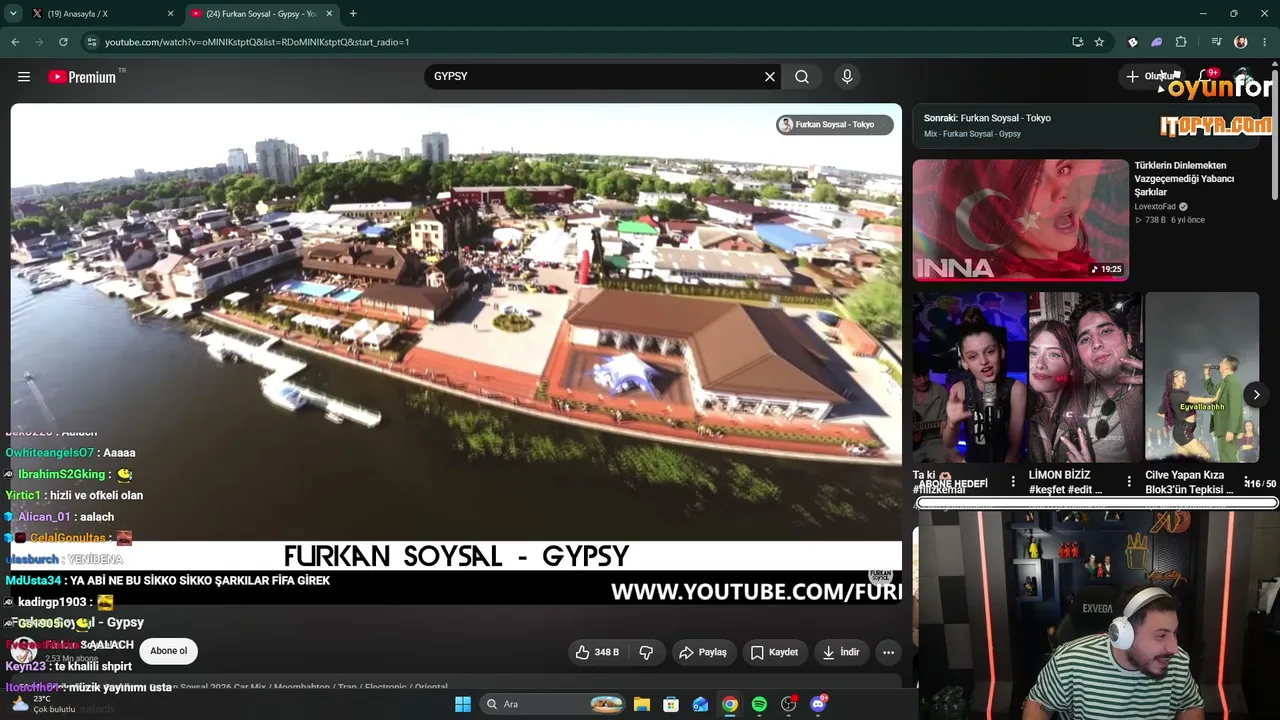Launch Microsoft Store from taskbar
1280x720 pixels.
click(671, 704)
